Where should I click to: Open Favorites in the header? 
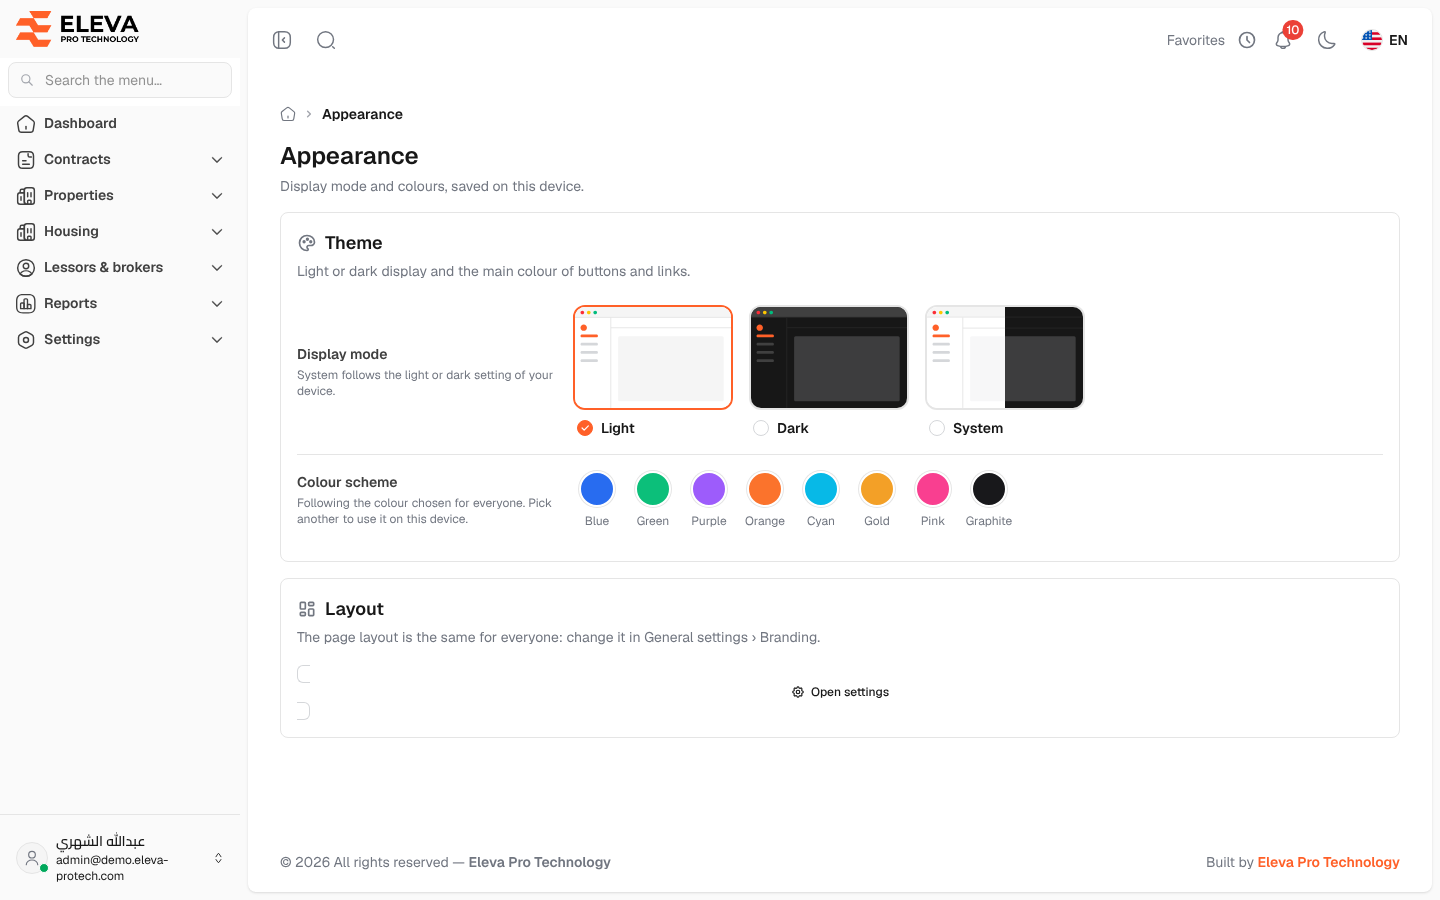pos(1195,40)
